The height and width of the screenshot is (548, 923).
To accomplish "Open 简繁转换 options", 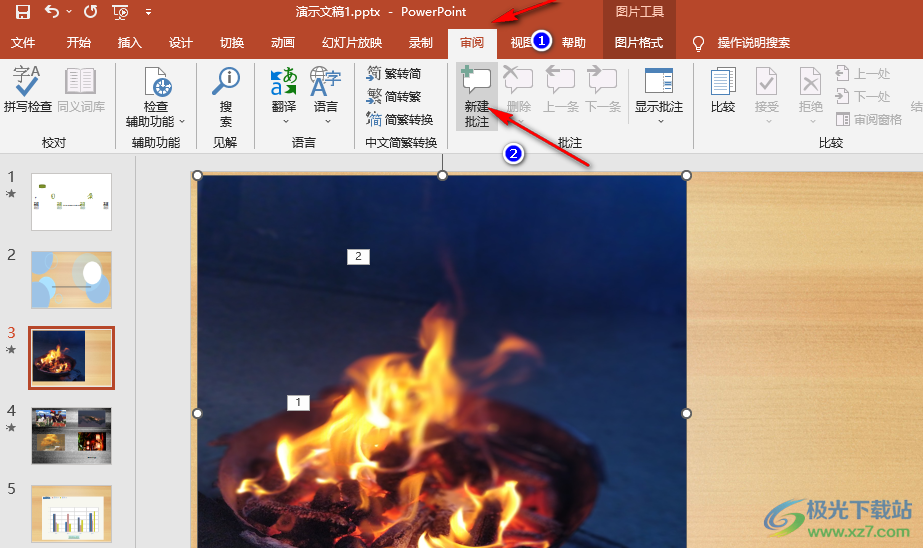I will click(400, 119).
